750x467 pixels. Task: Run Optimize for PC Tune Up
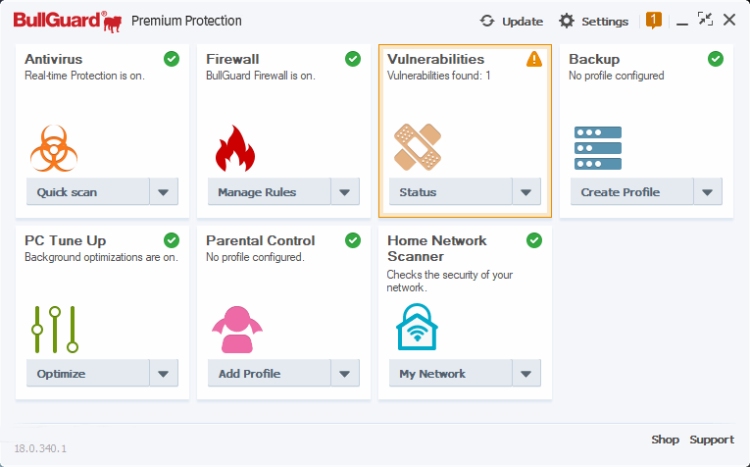point(88,373)
